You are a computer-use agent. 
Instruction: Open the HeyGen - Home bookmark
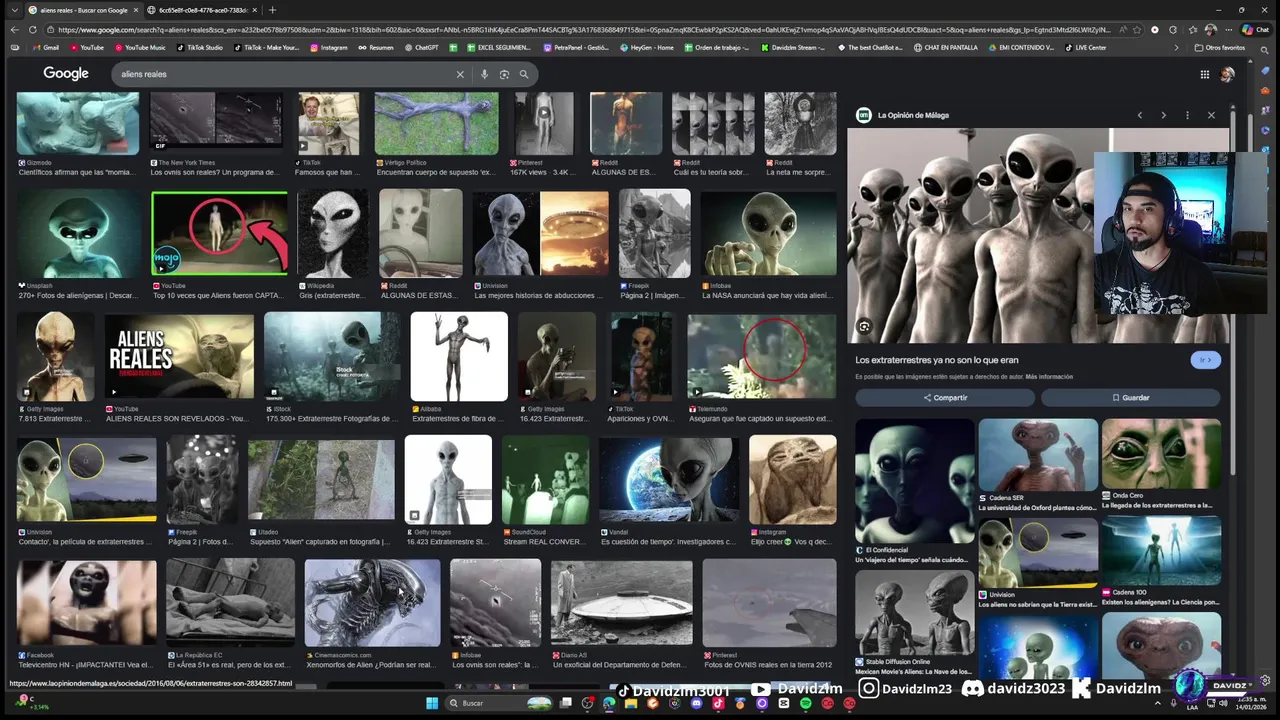pos(646,47)
